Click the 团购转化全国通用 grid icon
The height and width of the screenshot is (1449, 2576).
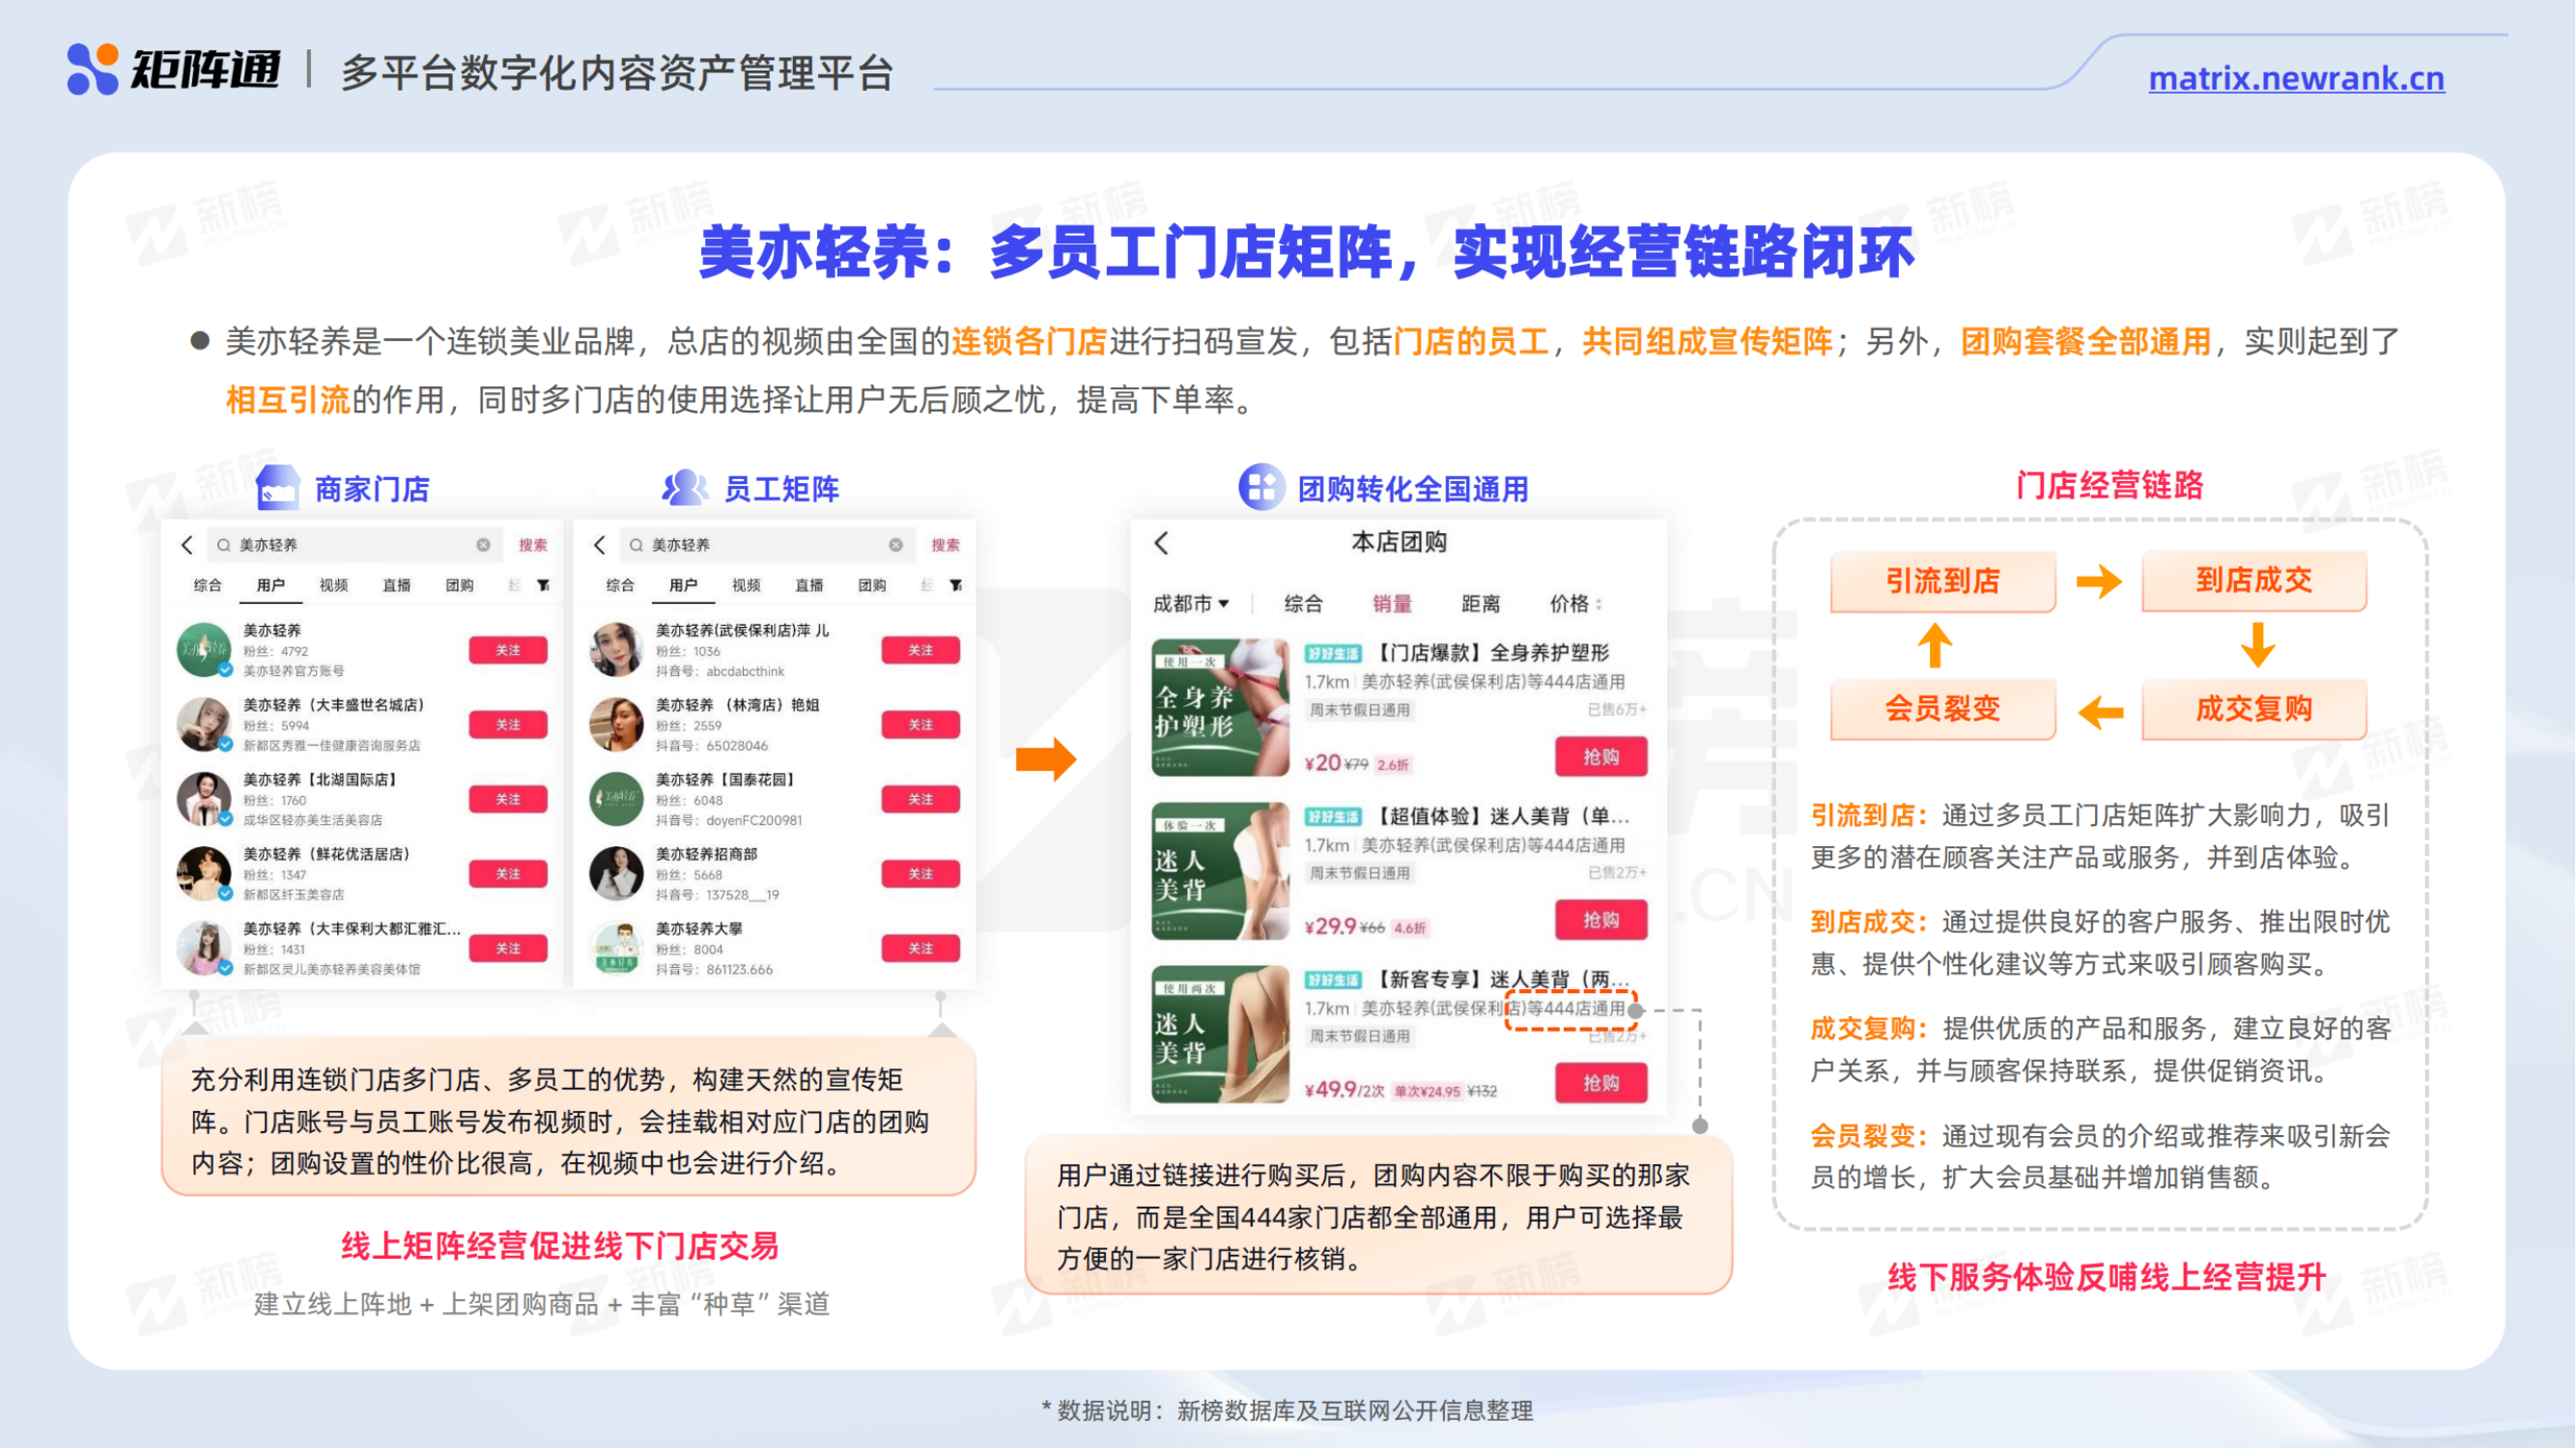coord(1261,488)
